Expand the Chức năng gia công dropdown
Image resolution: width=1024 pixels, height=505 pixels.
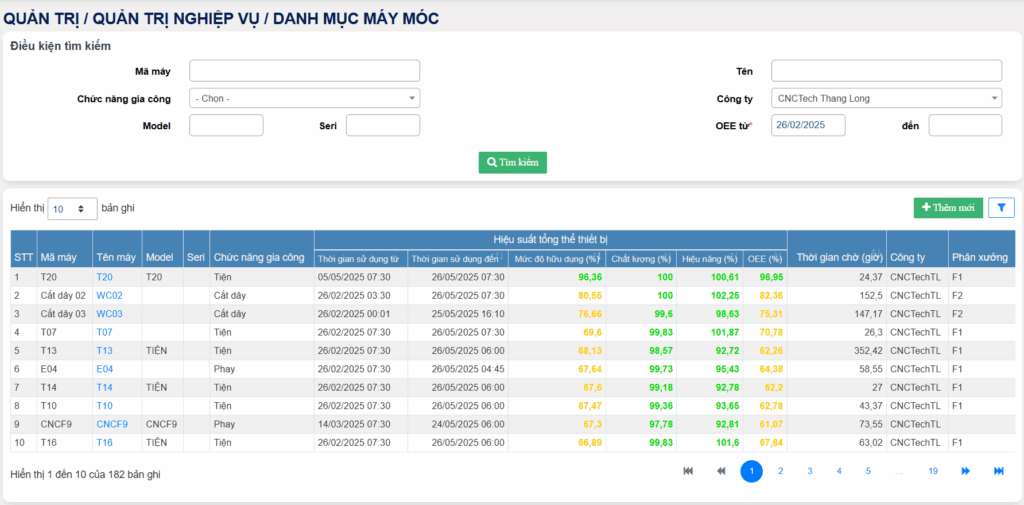pyautogui.click(x=304, y=98)
